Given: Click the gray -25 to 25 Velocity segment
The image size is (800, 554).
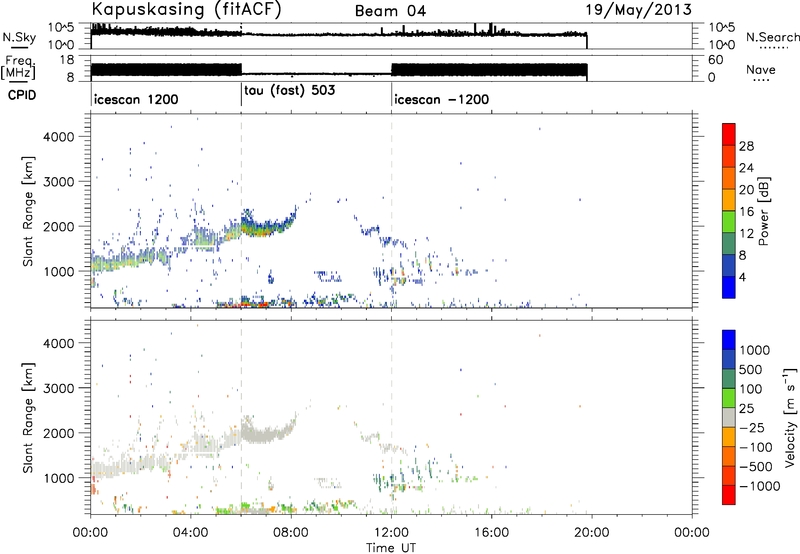Looking at the screenshot, I should point(729,417).
